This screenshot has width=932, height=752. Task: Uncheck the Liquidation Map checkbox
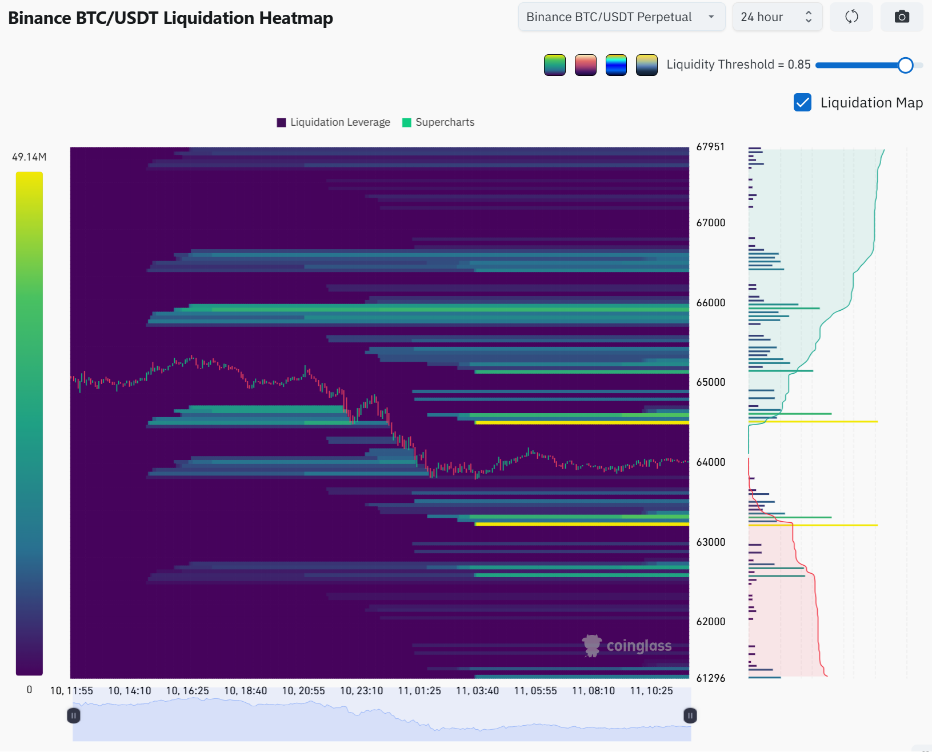point(802,102)
